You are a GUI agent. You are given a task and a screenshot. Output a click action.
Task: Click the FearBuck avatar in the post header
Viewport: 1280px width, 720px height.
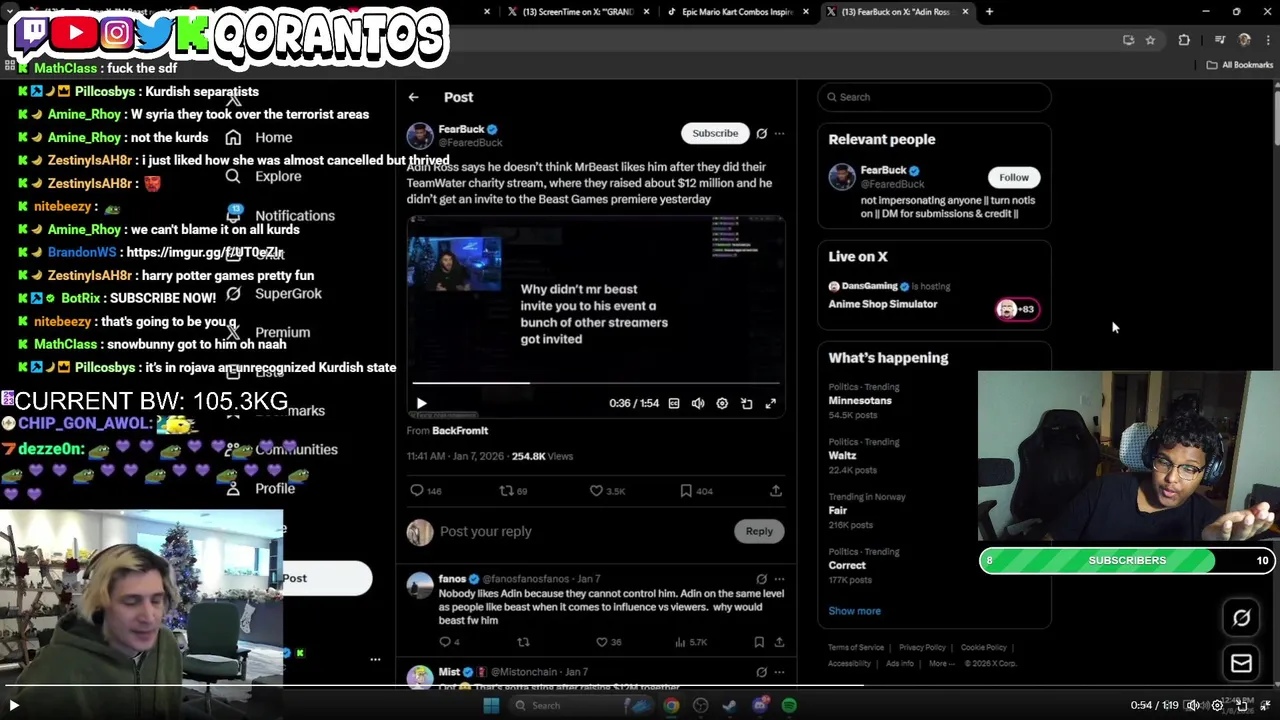click(420, 135)
